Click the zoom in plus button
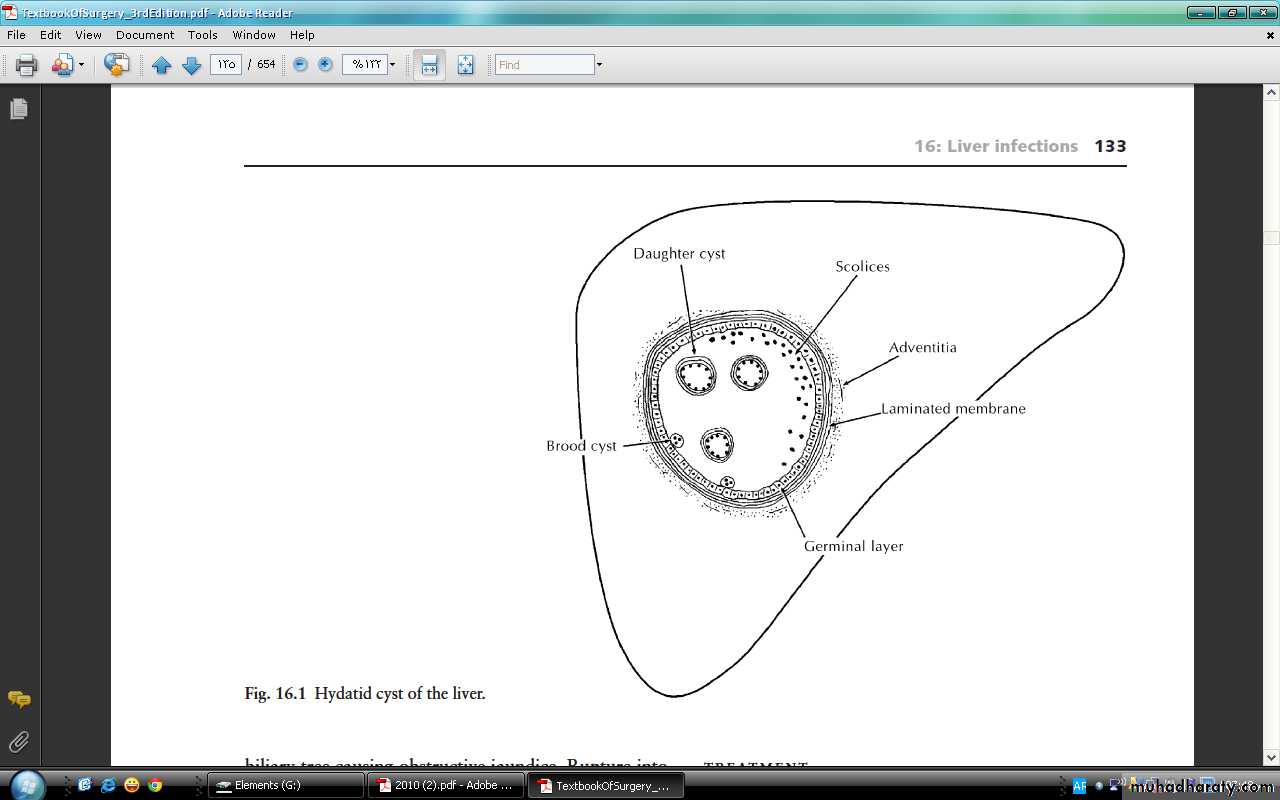Viewport: 1280px width, 800px height. tap(325, 65)
